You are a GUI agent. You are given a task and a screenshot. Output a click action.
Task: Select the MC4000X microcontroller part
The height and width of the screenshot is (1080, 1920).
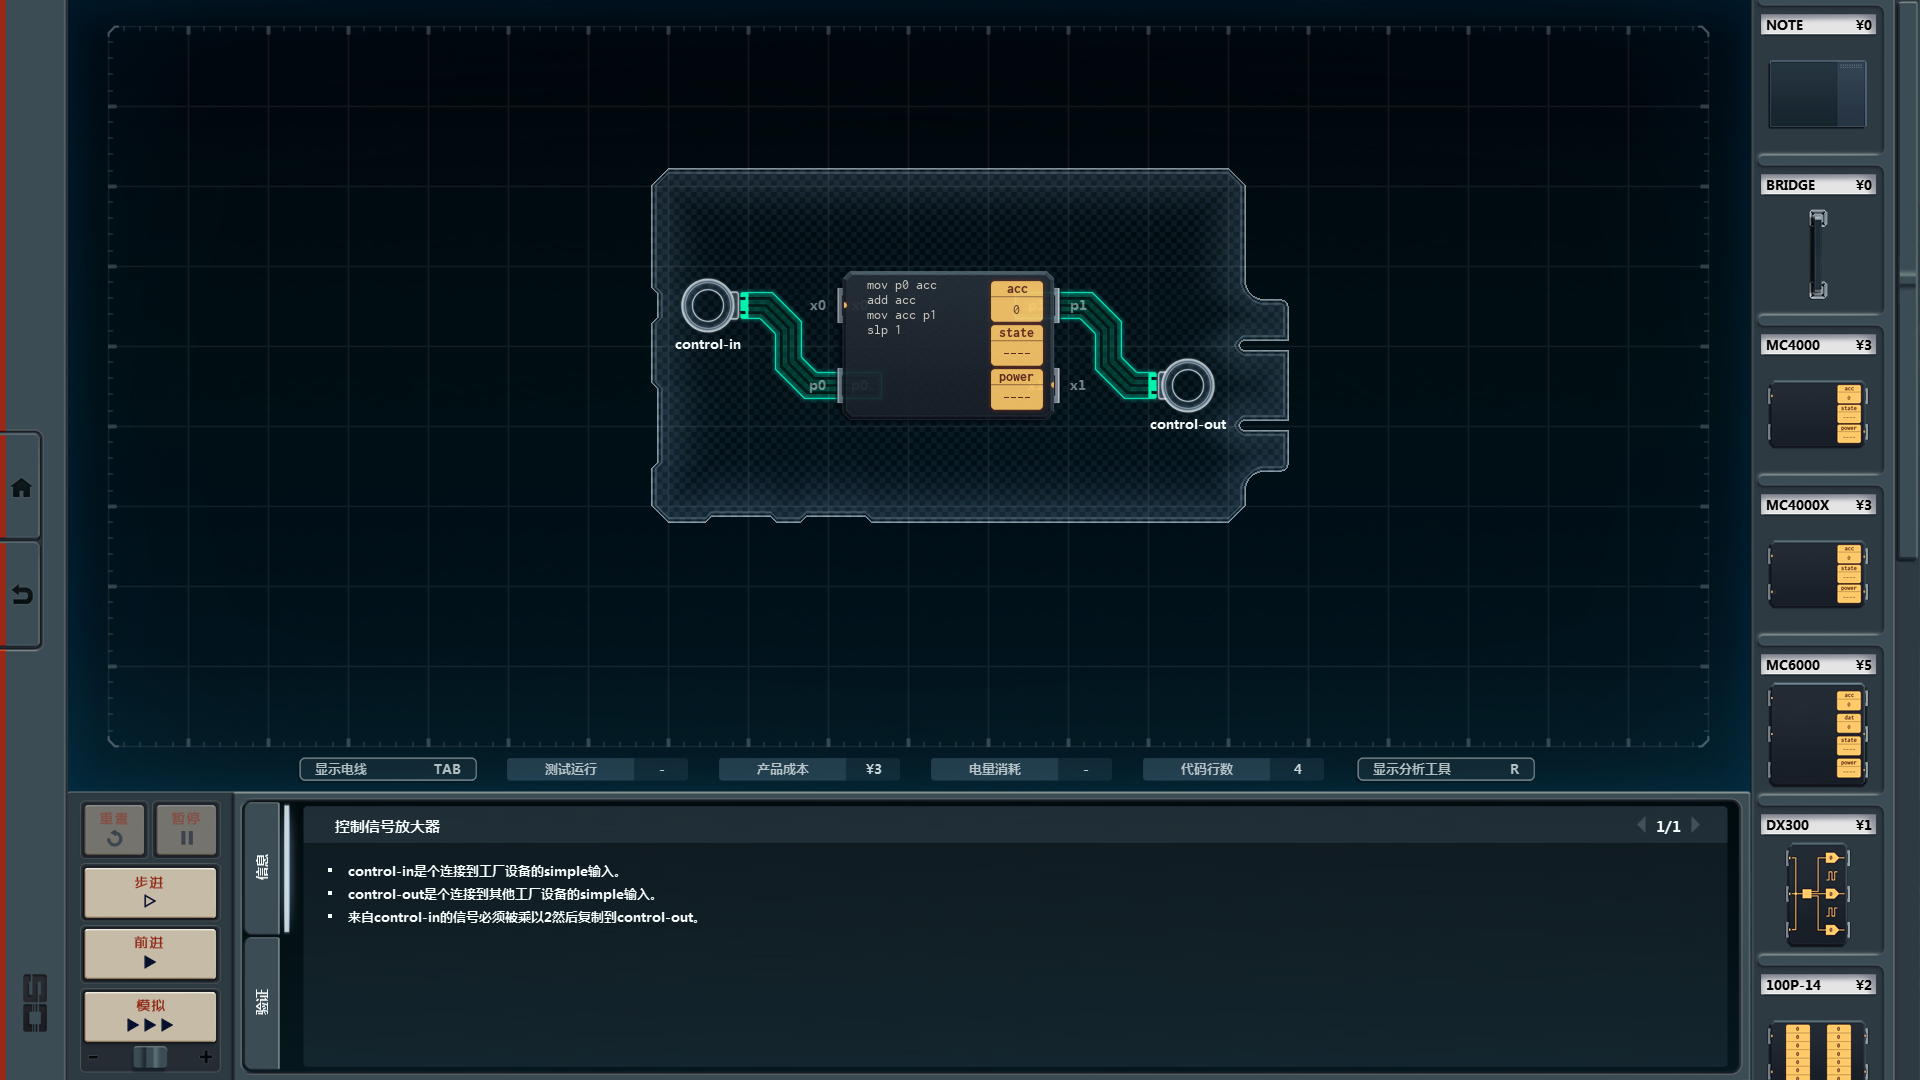click(x=1817, y=573)
